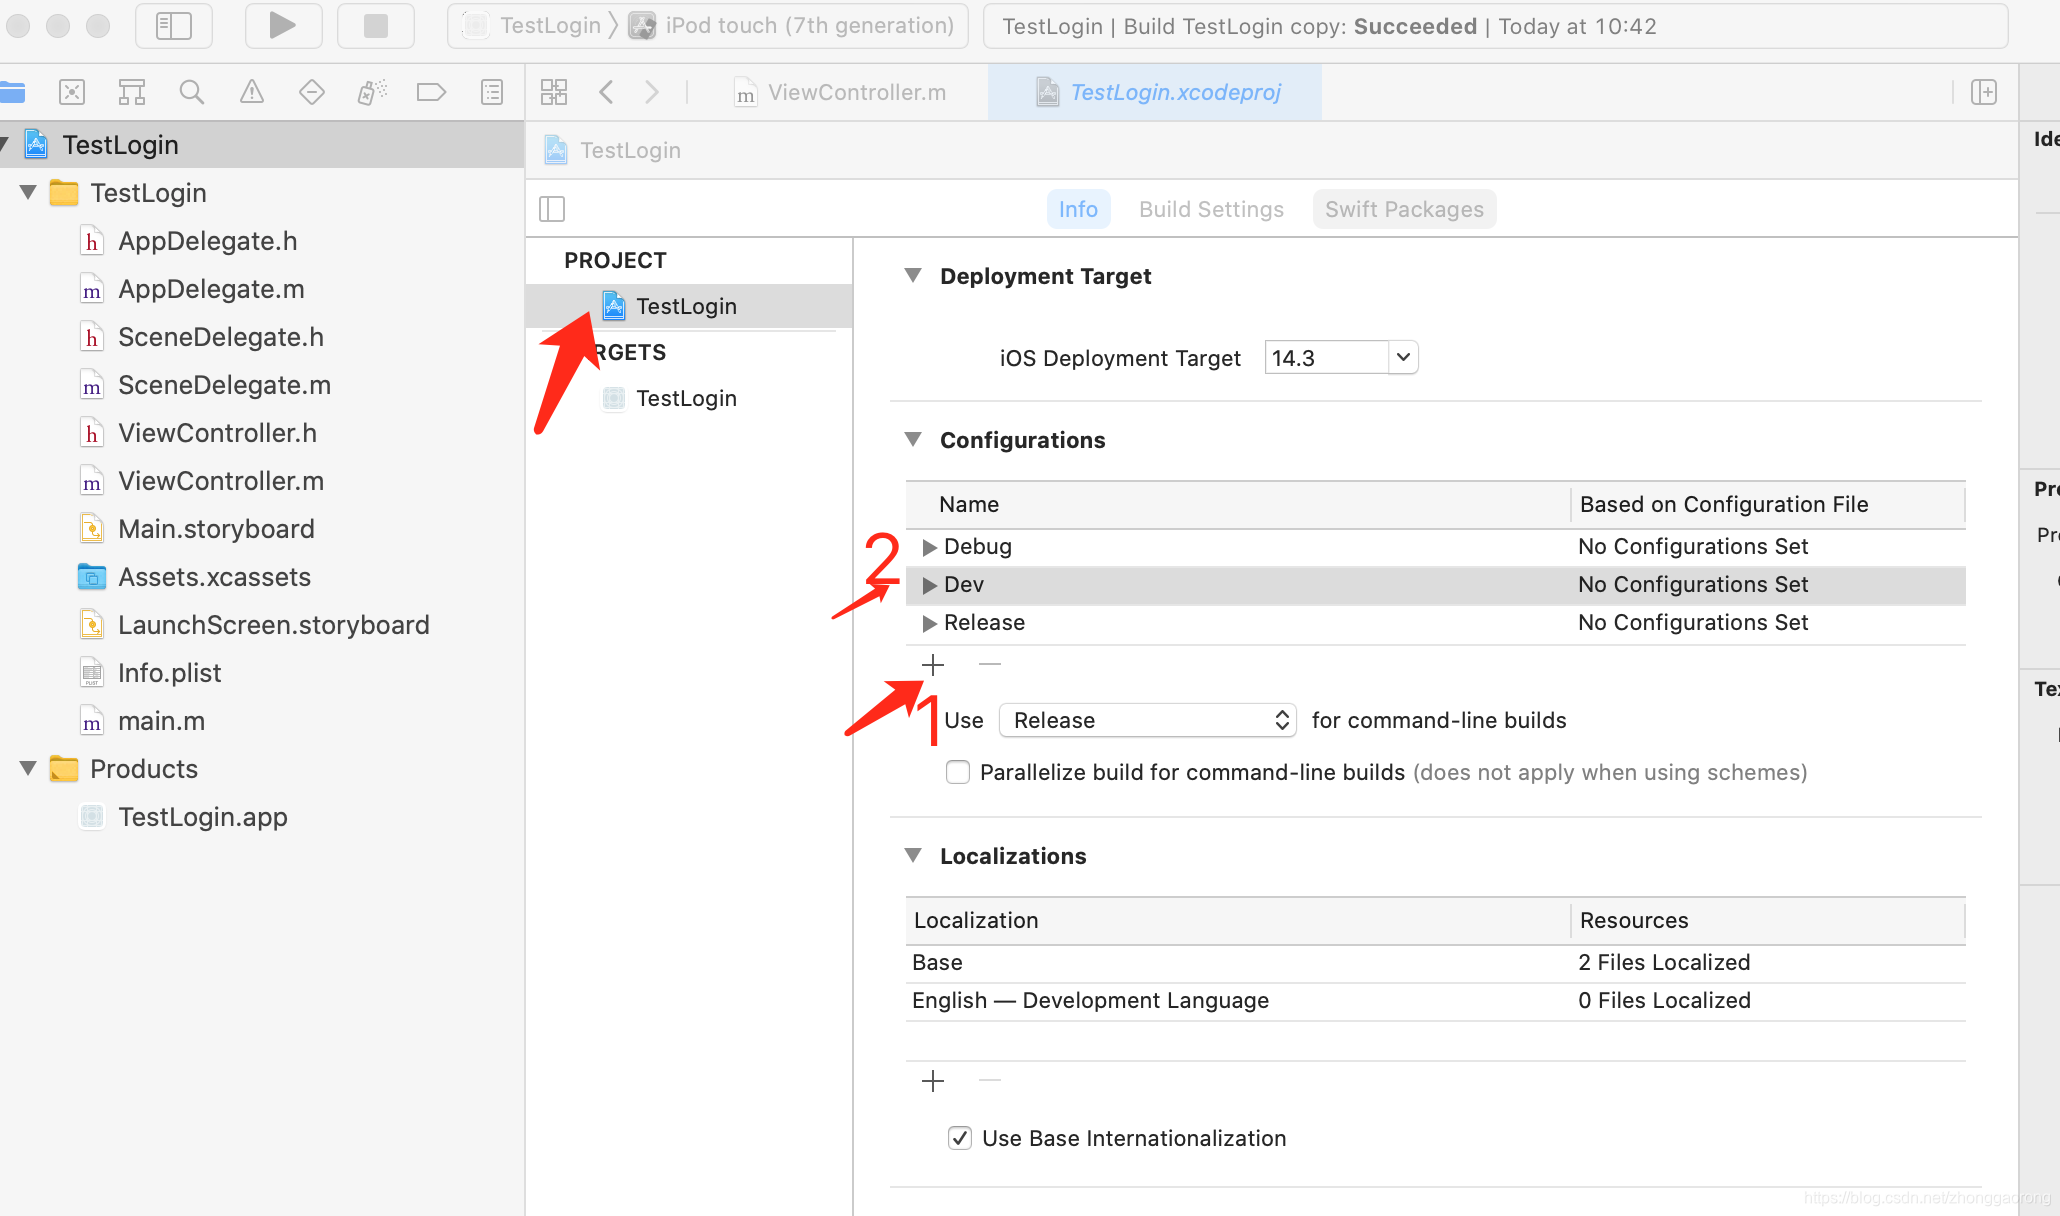
Task: Click the Run (play) button
Action: click(x=282, y=26)
